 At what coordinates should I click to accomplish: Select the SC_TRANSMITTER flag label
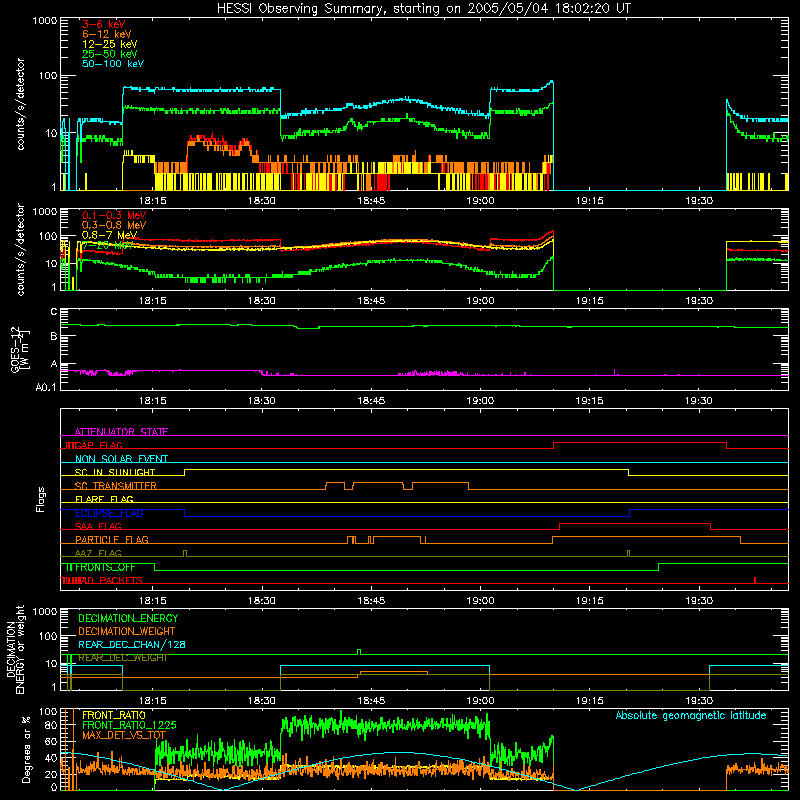click(x=115, y=486)
